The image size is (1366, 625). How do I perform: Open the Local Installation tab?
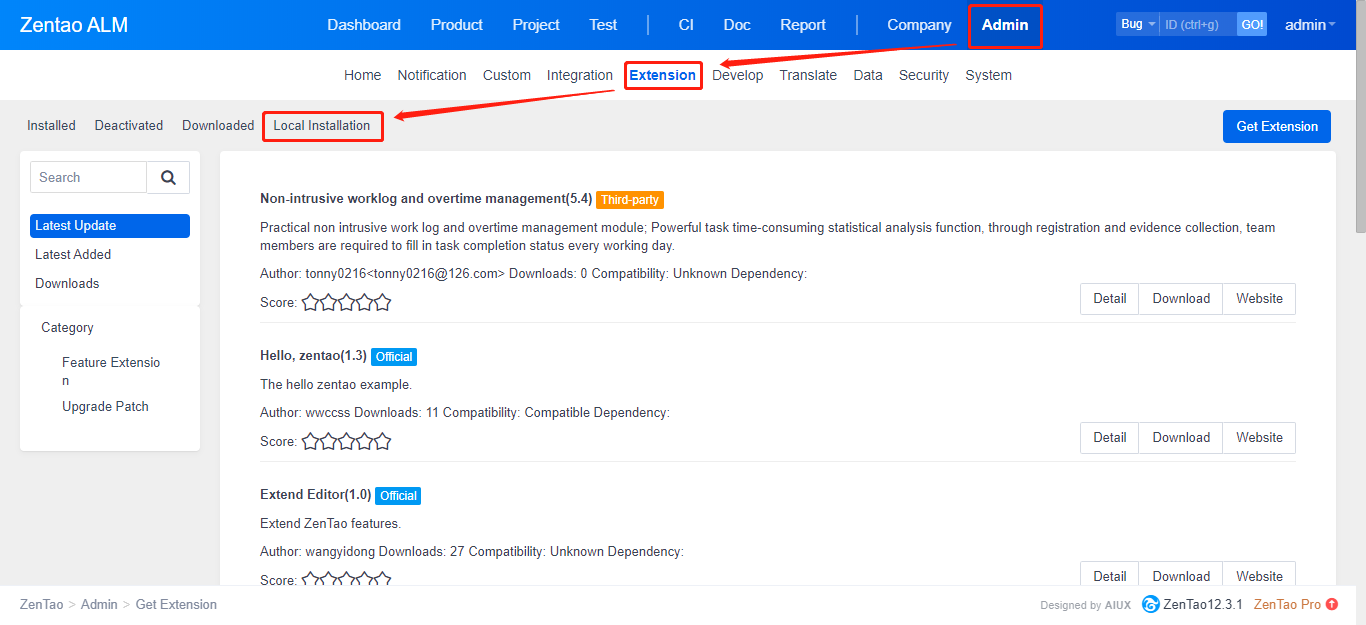click(x=322, y=126)
